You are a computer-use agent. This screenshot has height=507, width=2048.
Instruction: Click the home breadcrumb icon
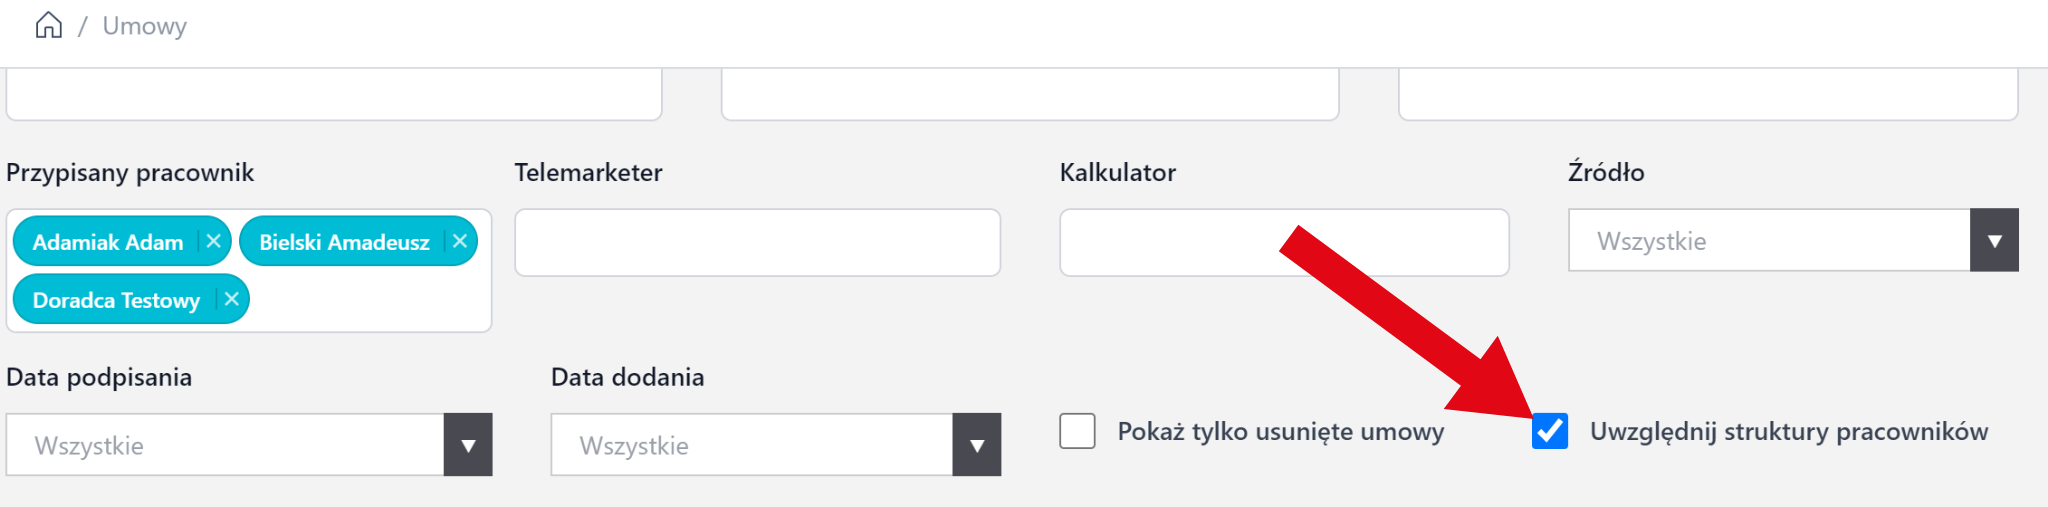(x=48, y=26)
